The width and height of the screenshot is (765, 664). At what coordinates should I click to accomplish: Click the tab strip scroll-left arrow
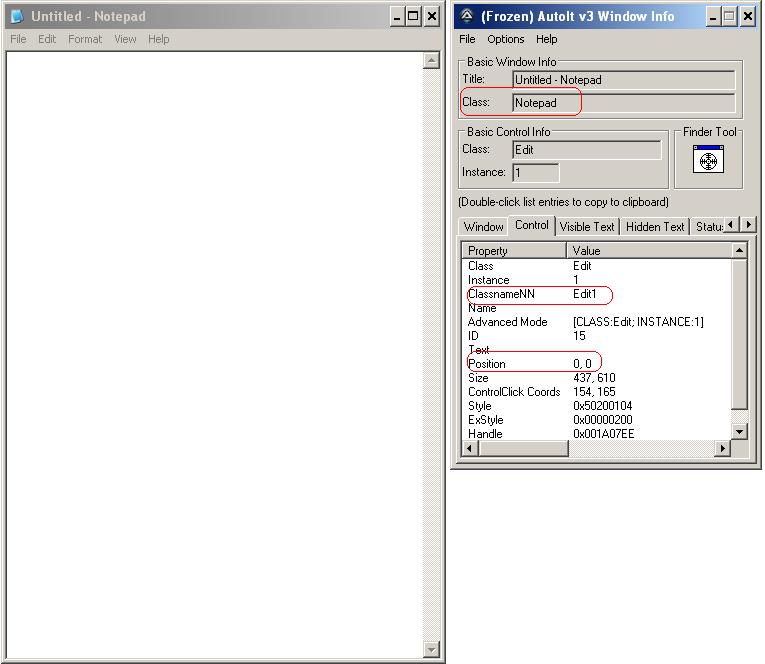pyautogui.click(x=731, y=225)
